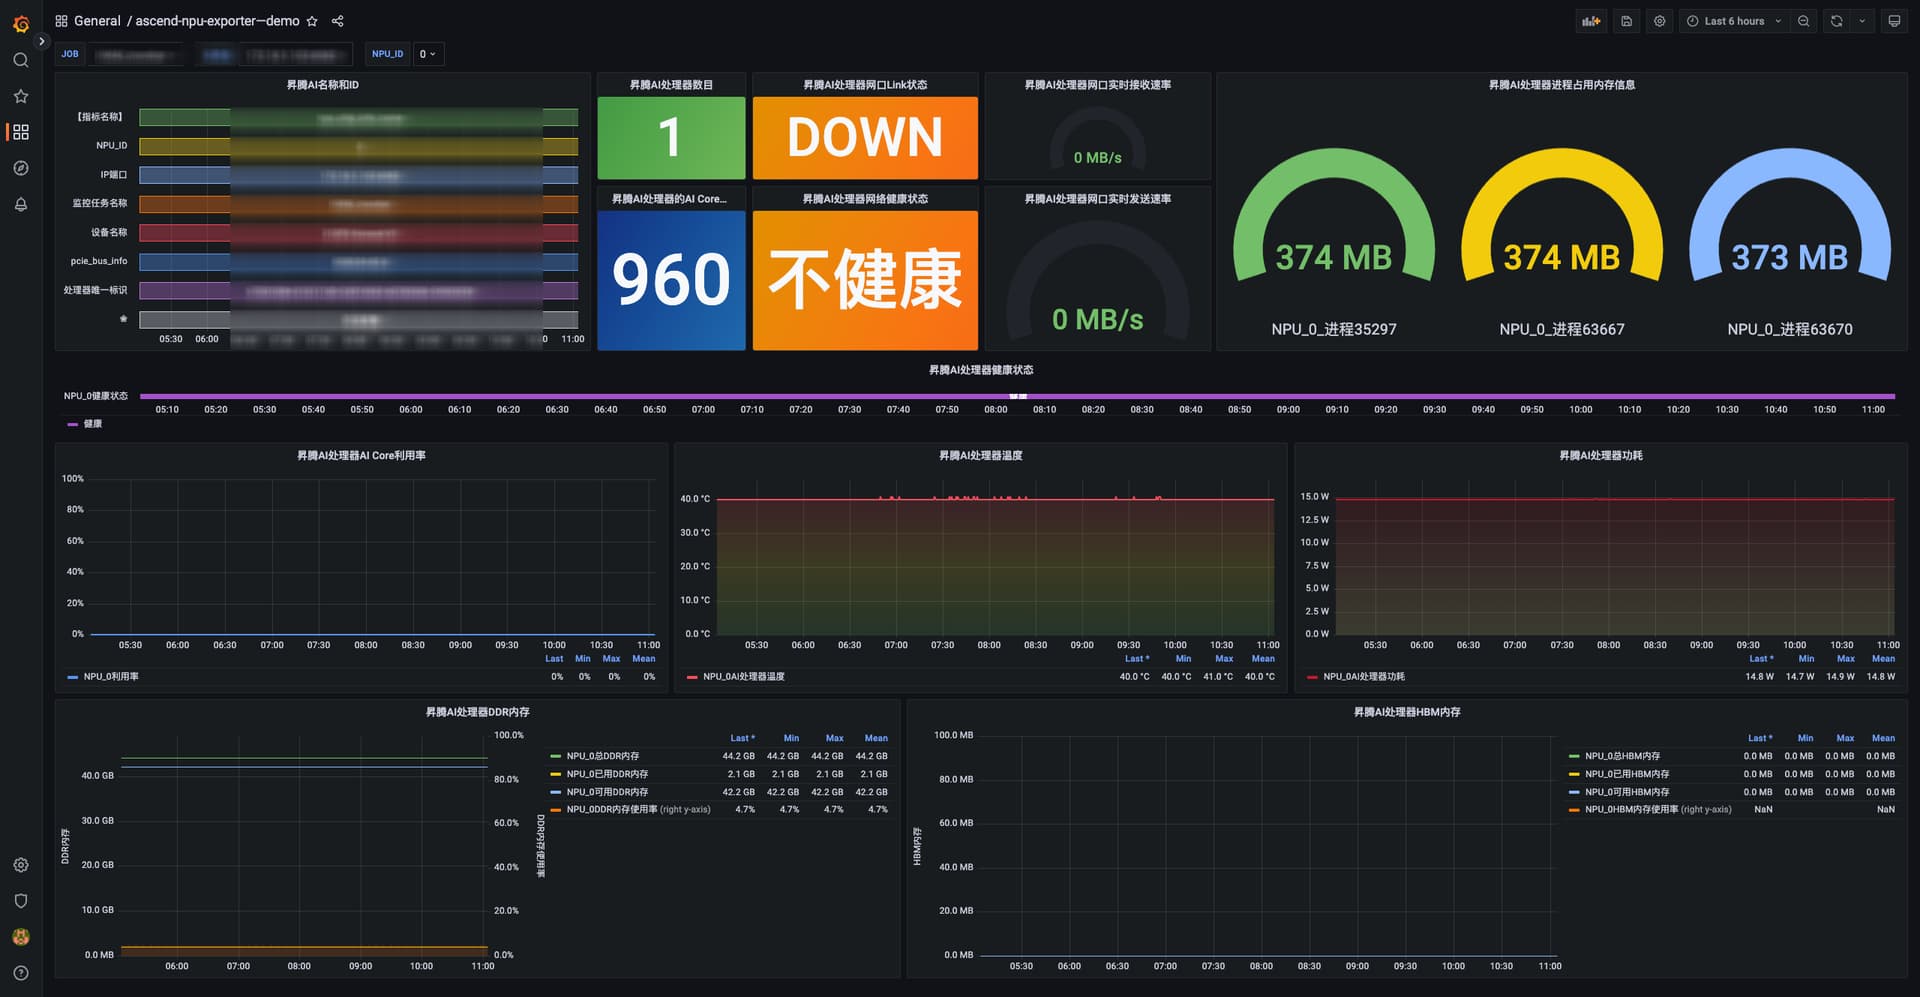The height and width of the screenshot is (997, 1920).
Task: Open Server Admin shield icon
Action: point(21,901)
